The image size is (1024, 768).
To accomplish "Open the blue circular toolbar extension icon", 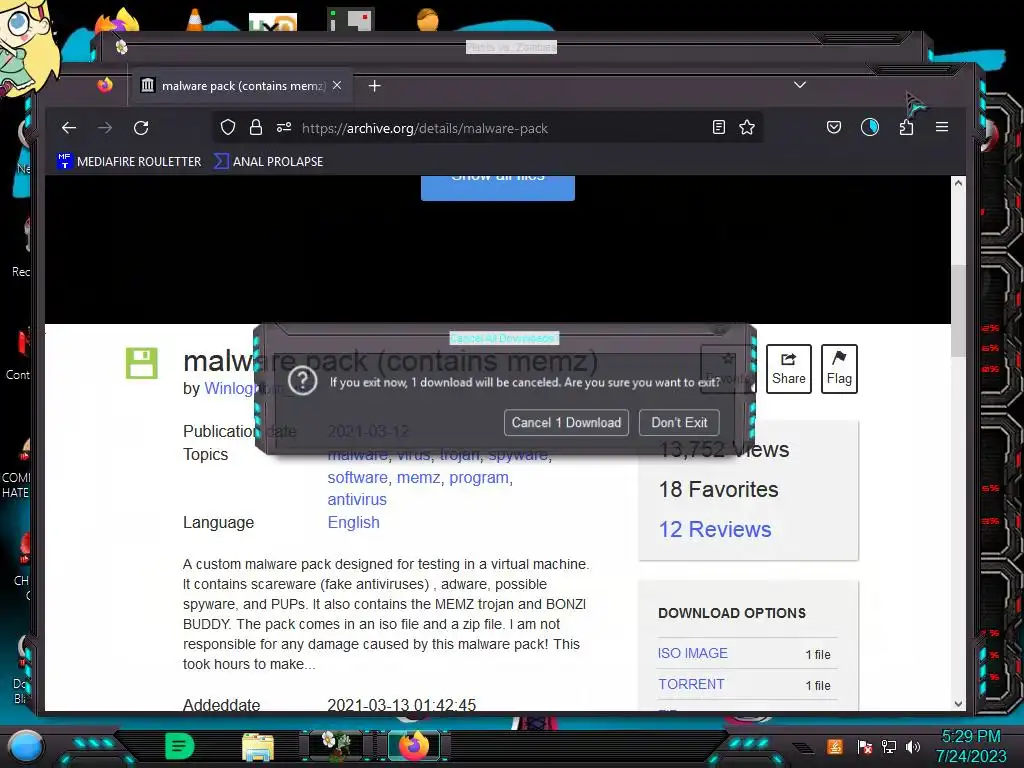I will (x=870, y=127).
